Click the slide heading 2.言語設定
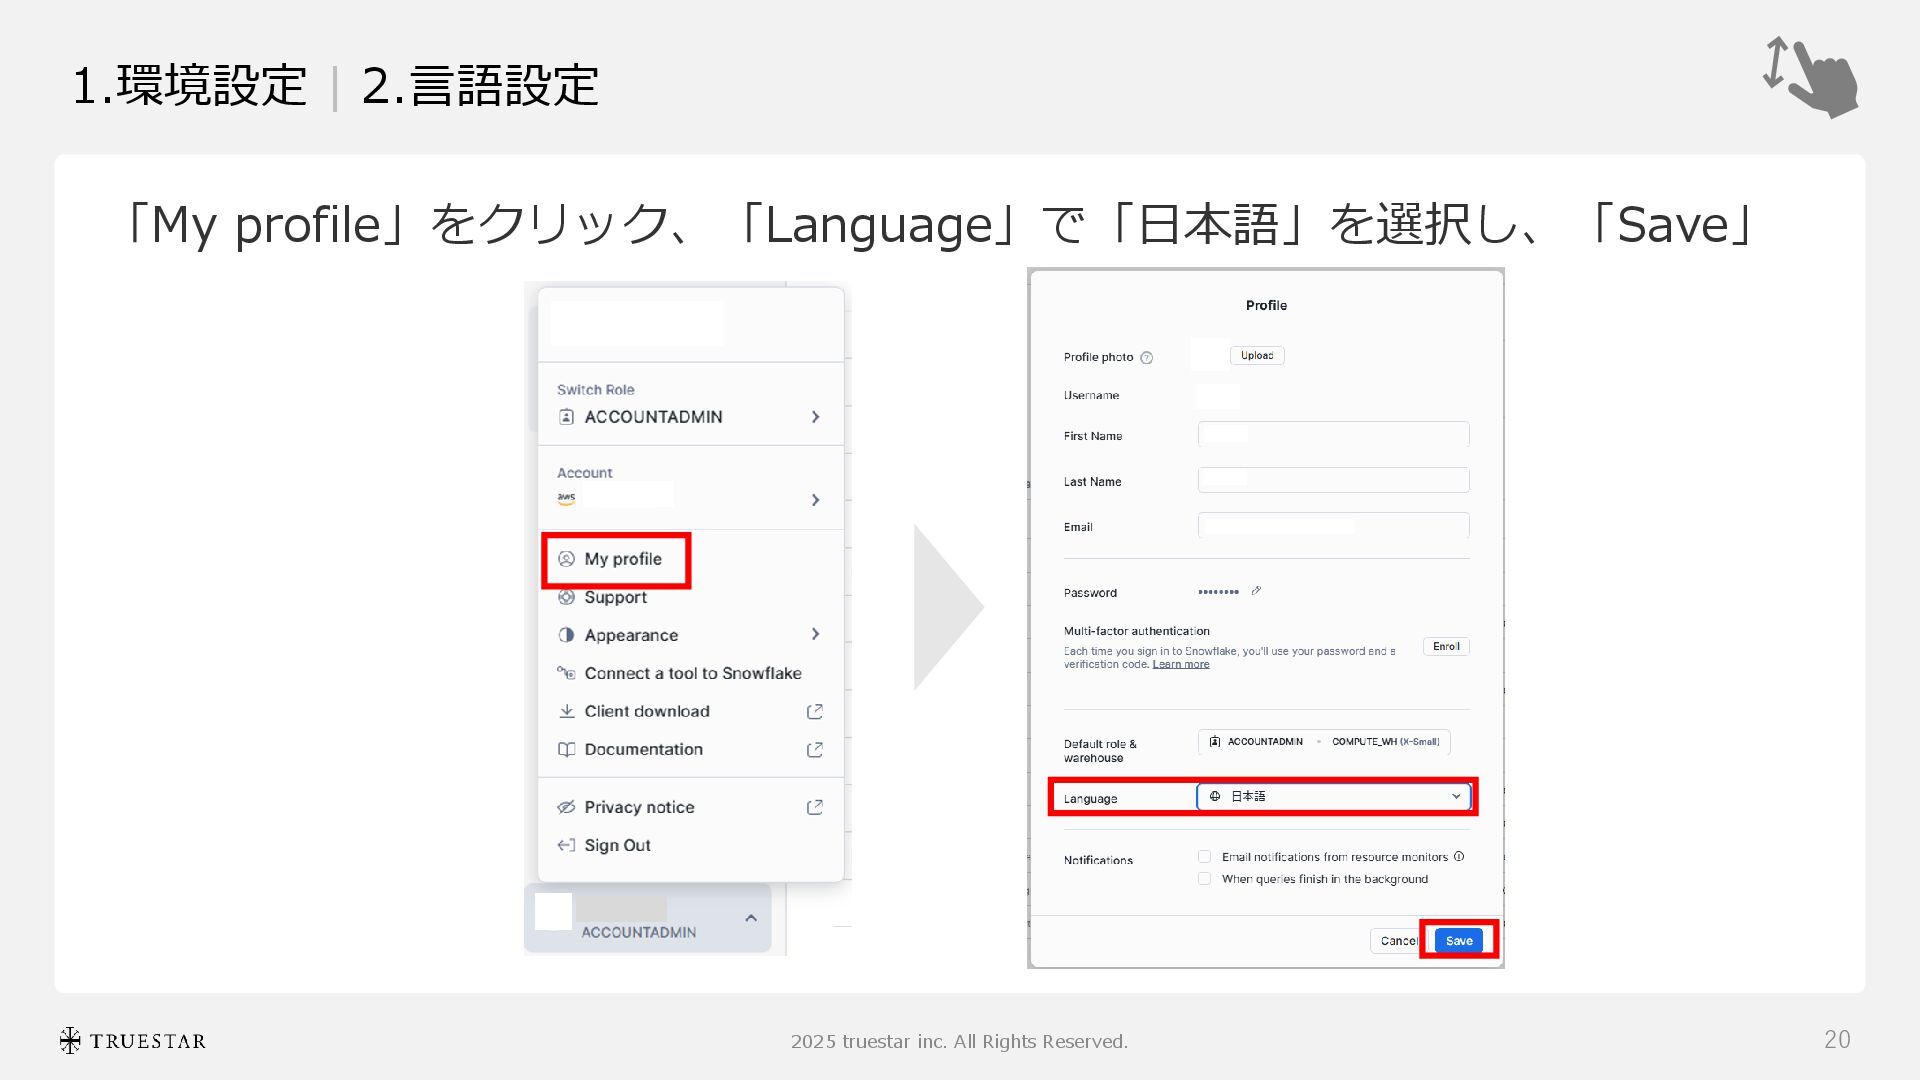This screenshot has height=1080, width=1920. [x=480, y=85]
